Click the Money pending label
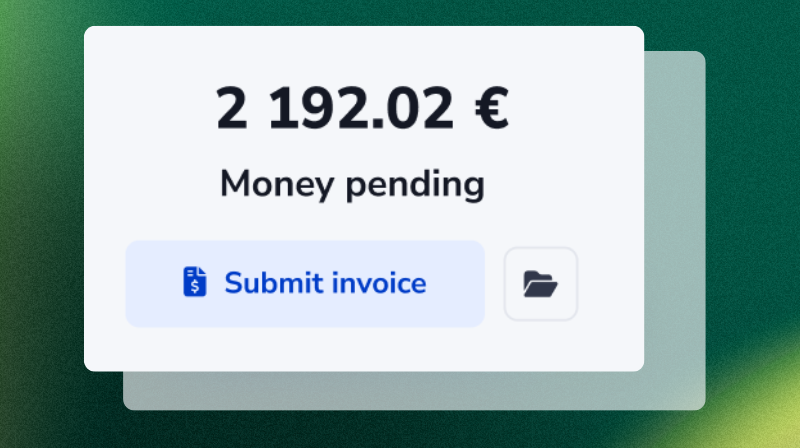The height and width of the screenshot is (448, 800). [x=352, y=184]
